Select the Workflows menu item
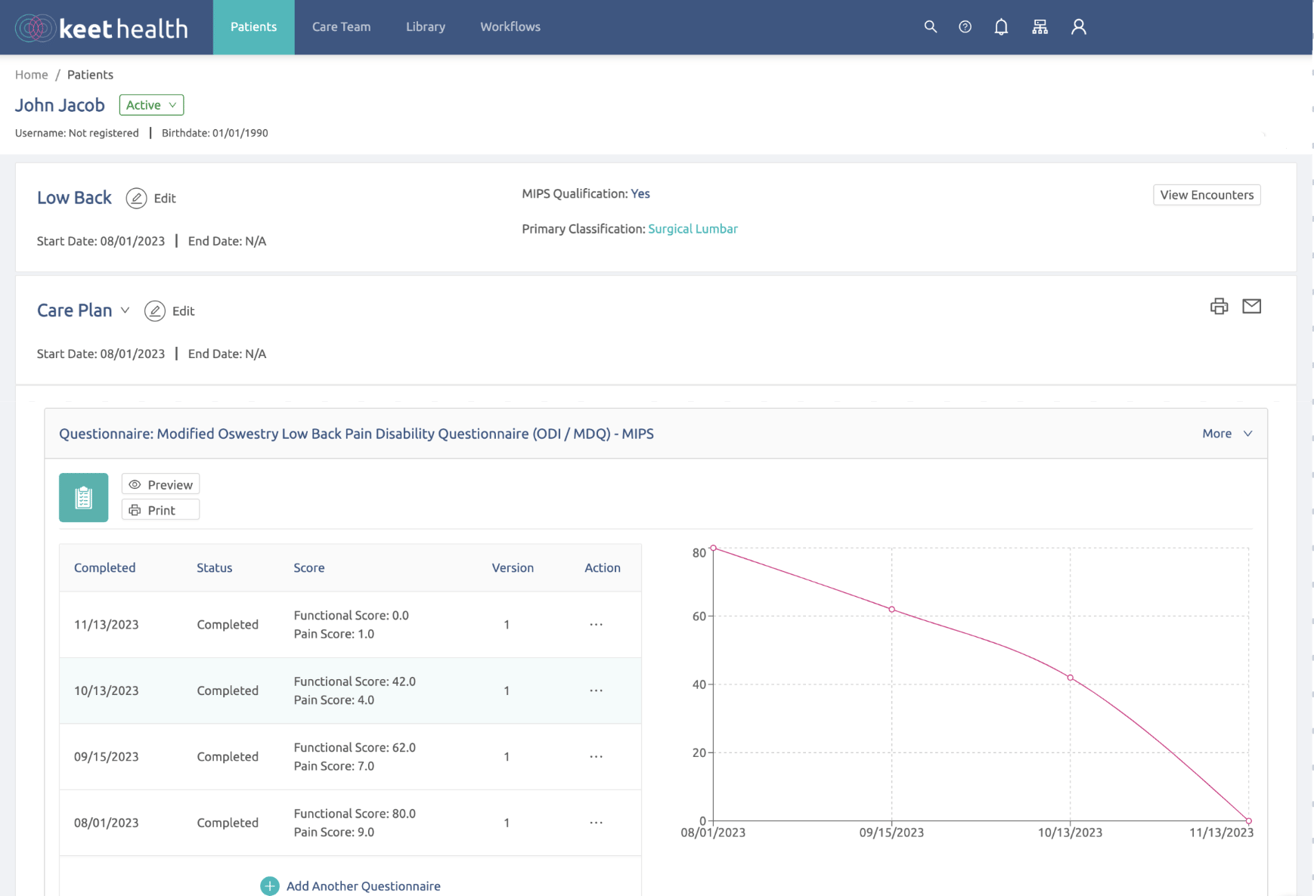Viewport: 1314px width, 896px height. (510, 27)
